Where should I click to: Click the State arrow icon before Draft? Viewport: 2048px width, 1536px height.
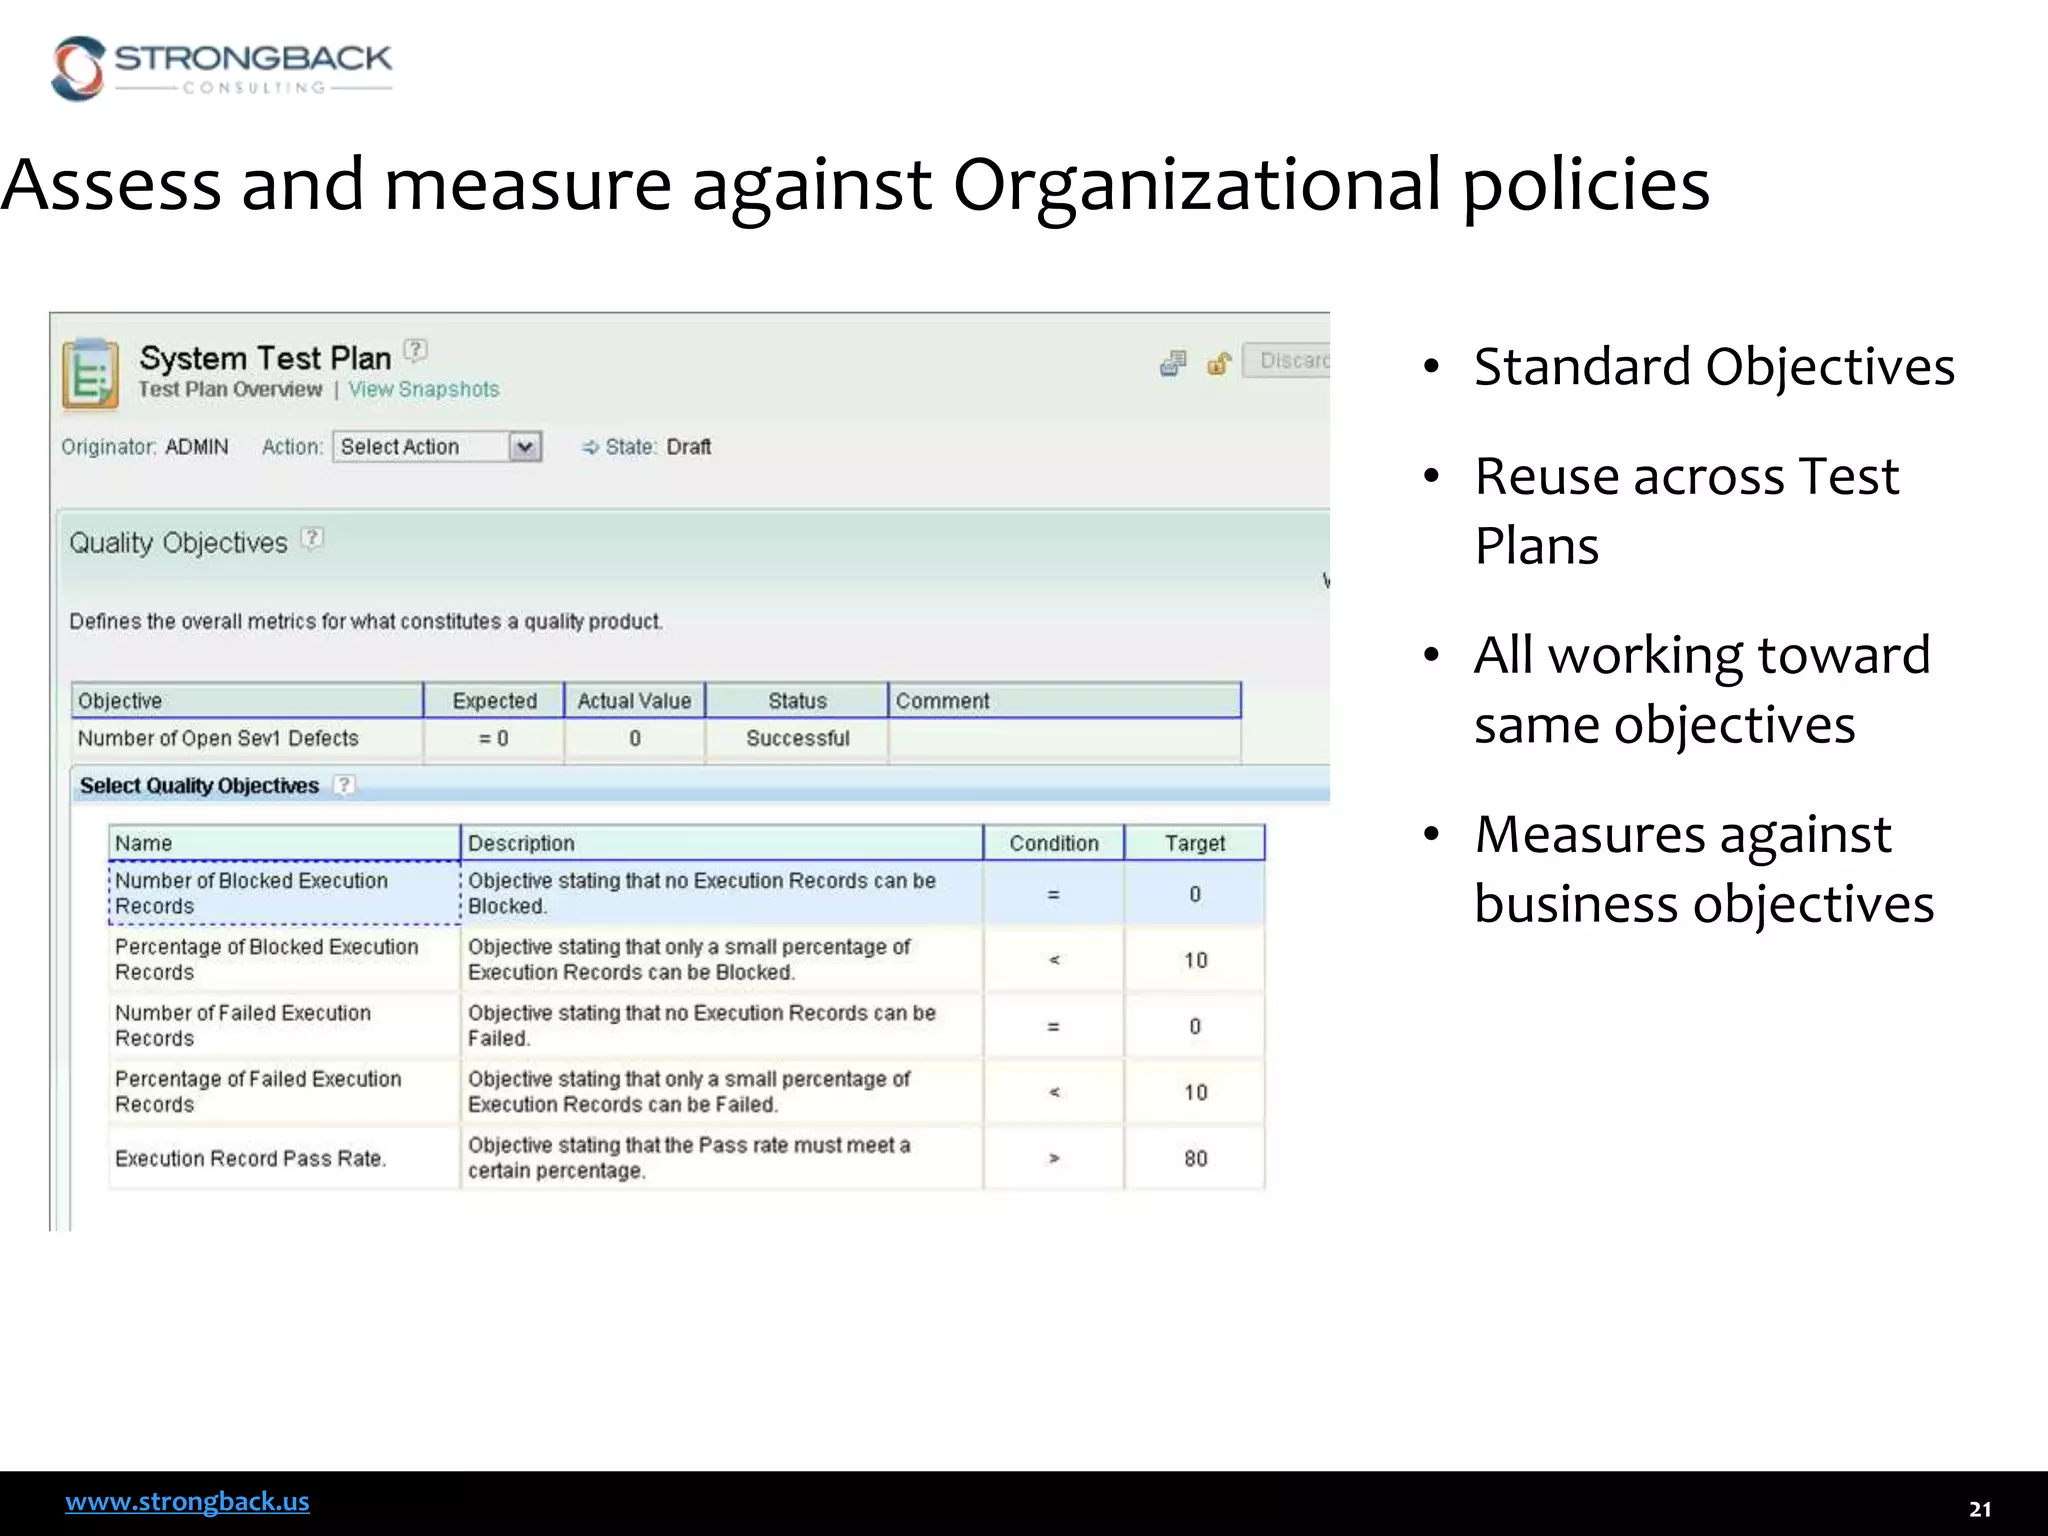pyautogui.click(x=590, y=447)
